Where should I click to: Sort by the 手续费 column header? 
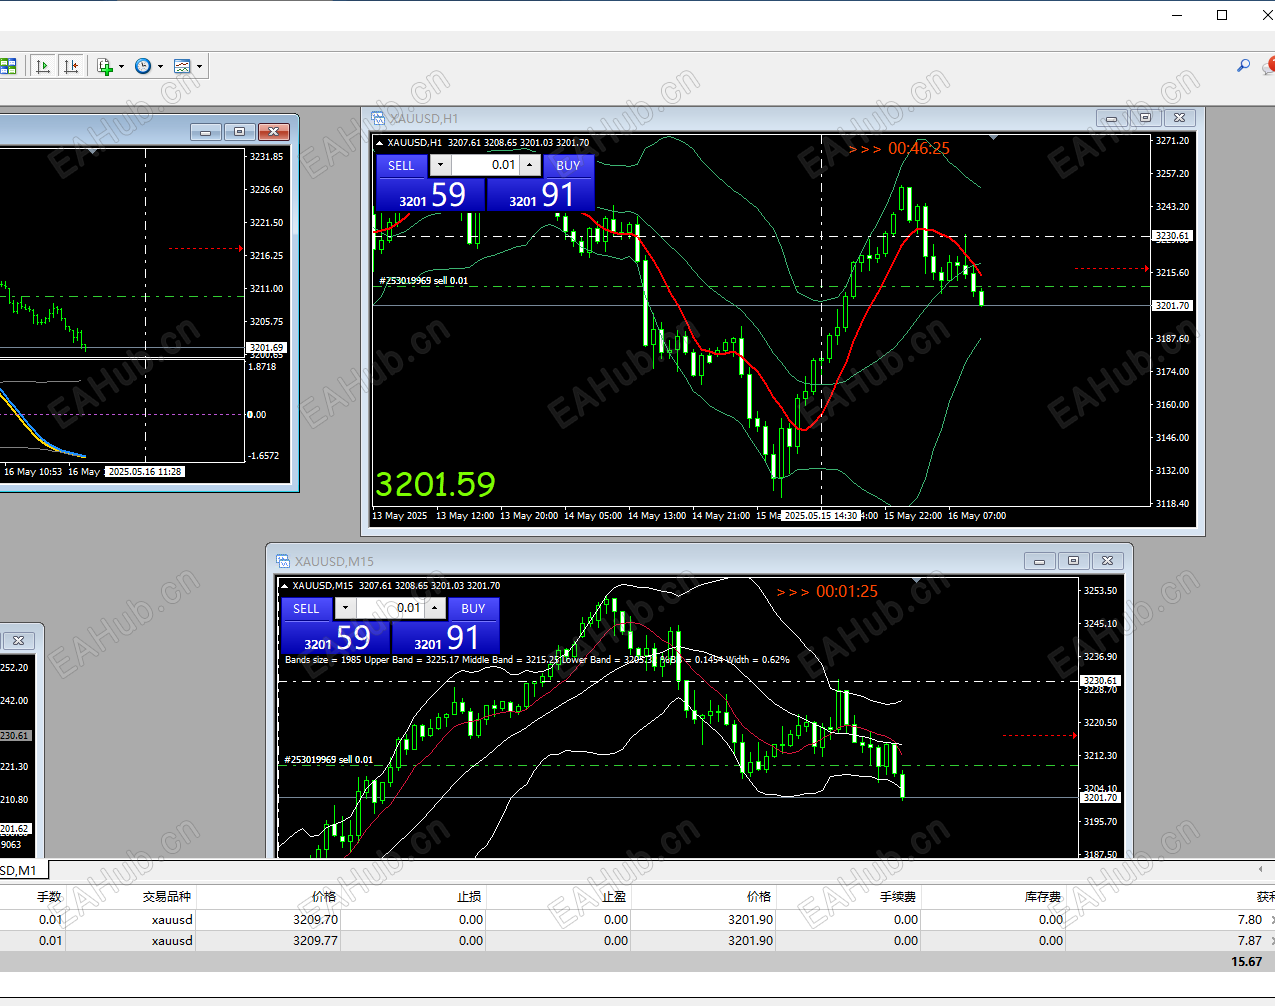tap(898, 897)
